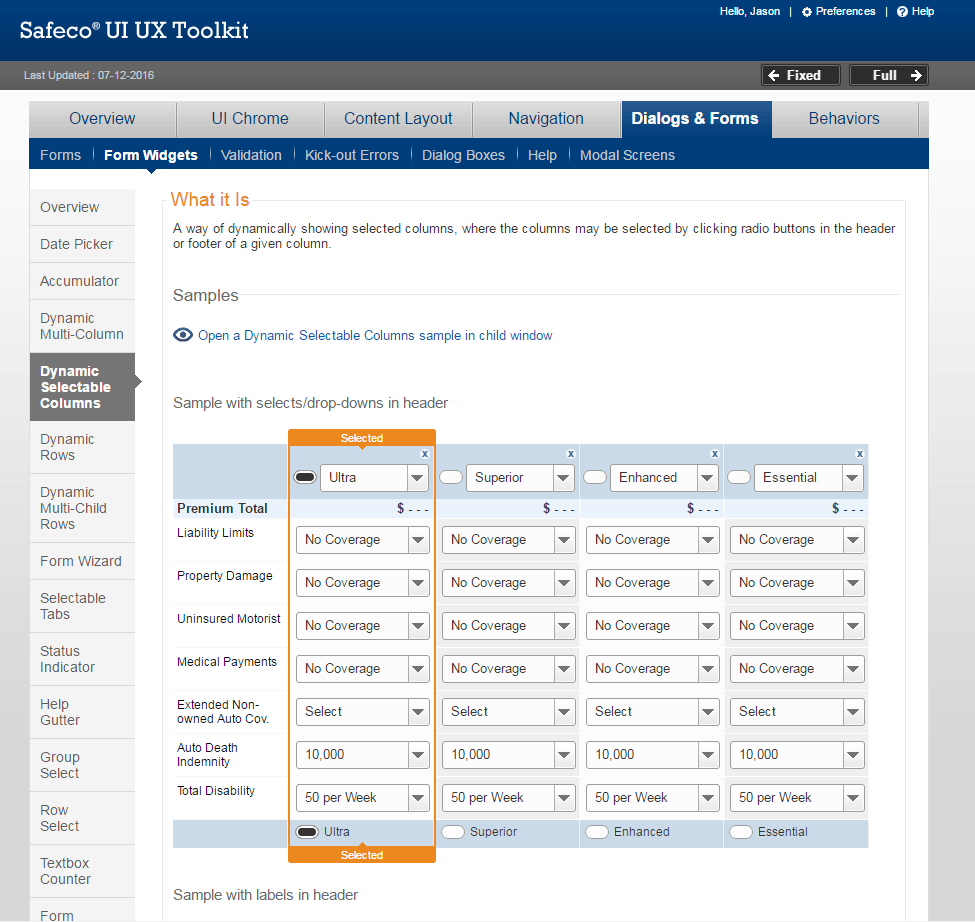
Task: Remove the Essential column using its x
Action: (859, 454)
